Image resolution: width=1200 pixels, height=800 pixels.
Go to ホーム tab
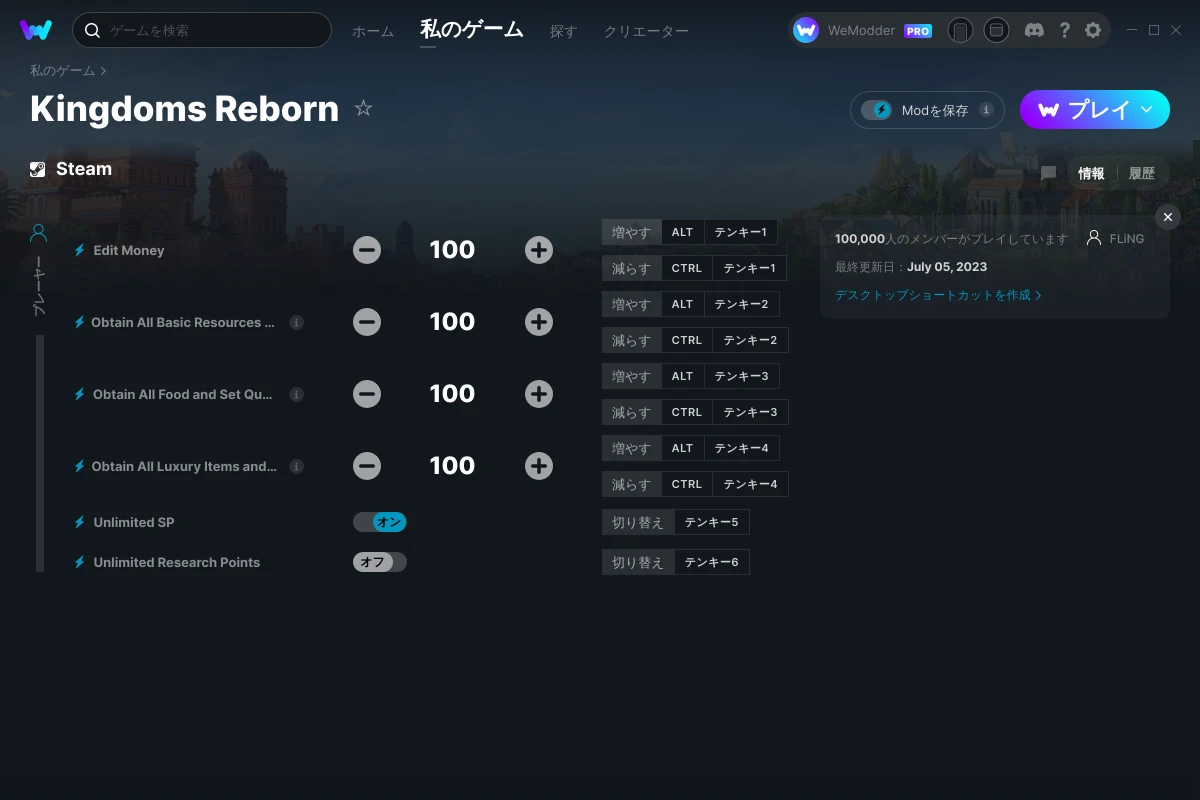(373, 31)
